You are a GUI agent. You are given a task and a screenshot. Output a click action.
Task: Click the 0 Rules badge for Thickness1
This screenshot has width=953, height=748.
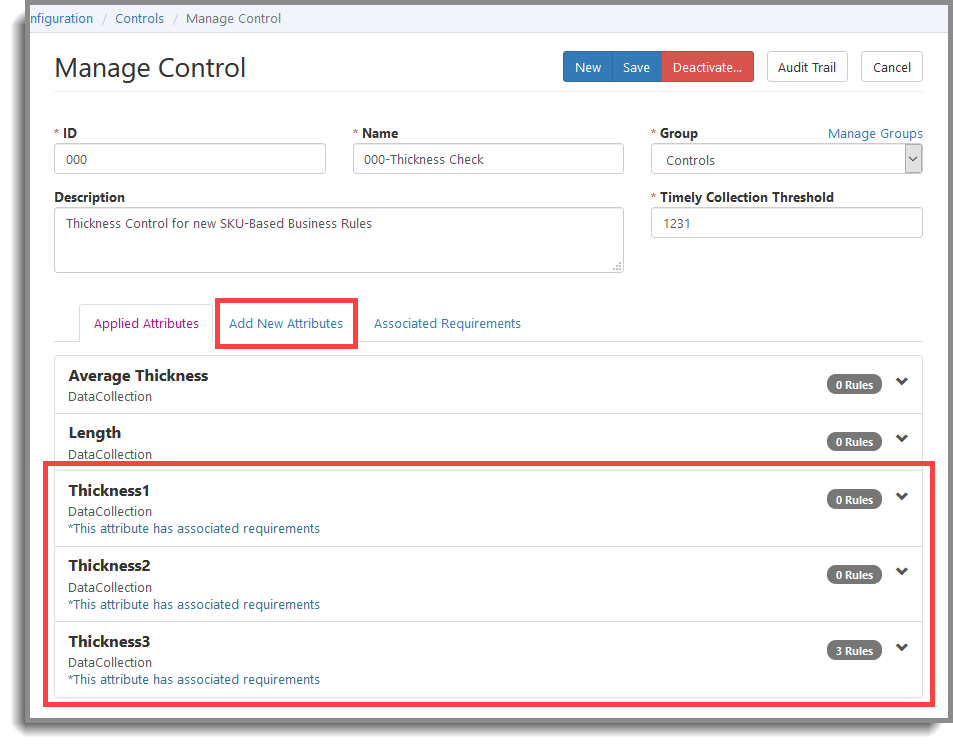853,499
